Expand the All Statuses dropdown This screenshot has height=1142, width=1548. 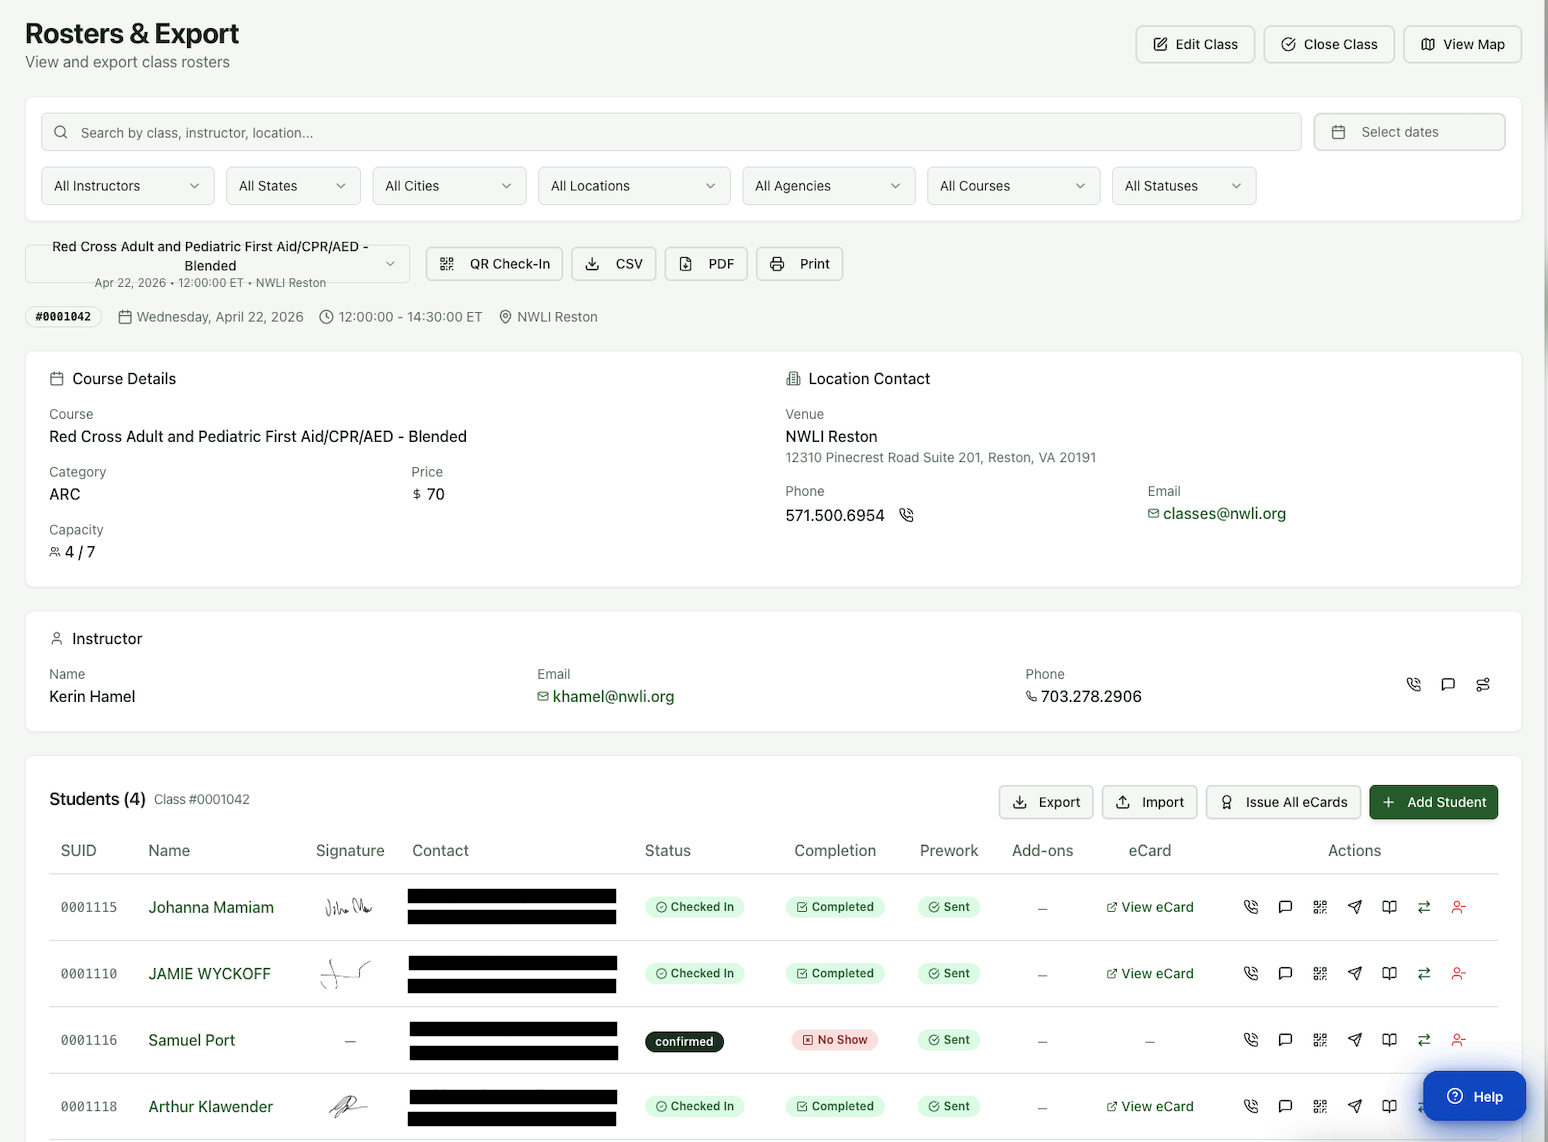(1183, 186)
